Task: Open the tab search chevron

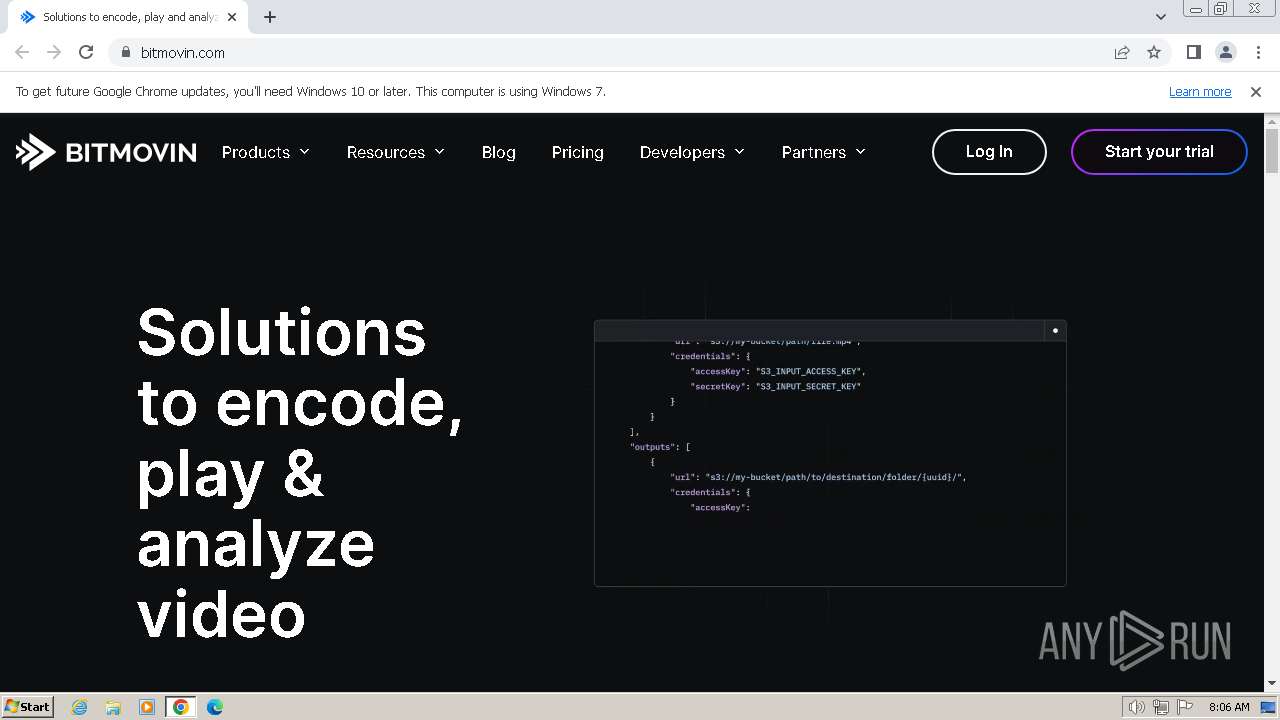Action: point(1160,17)
